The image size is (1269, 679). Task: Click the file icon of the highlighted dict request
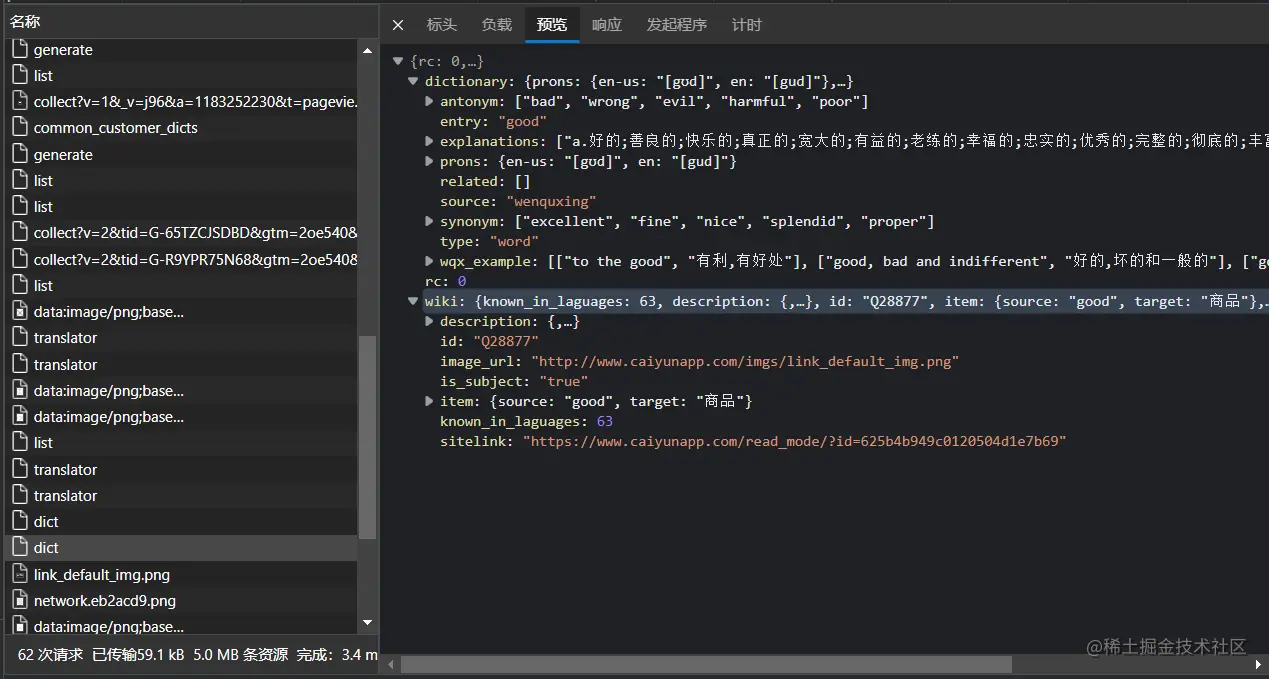coord(20,547)
